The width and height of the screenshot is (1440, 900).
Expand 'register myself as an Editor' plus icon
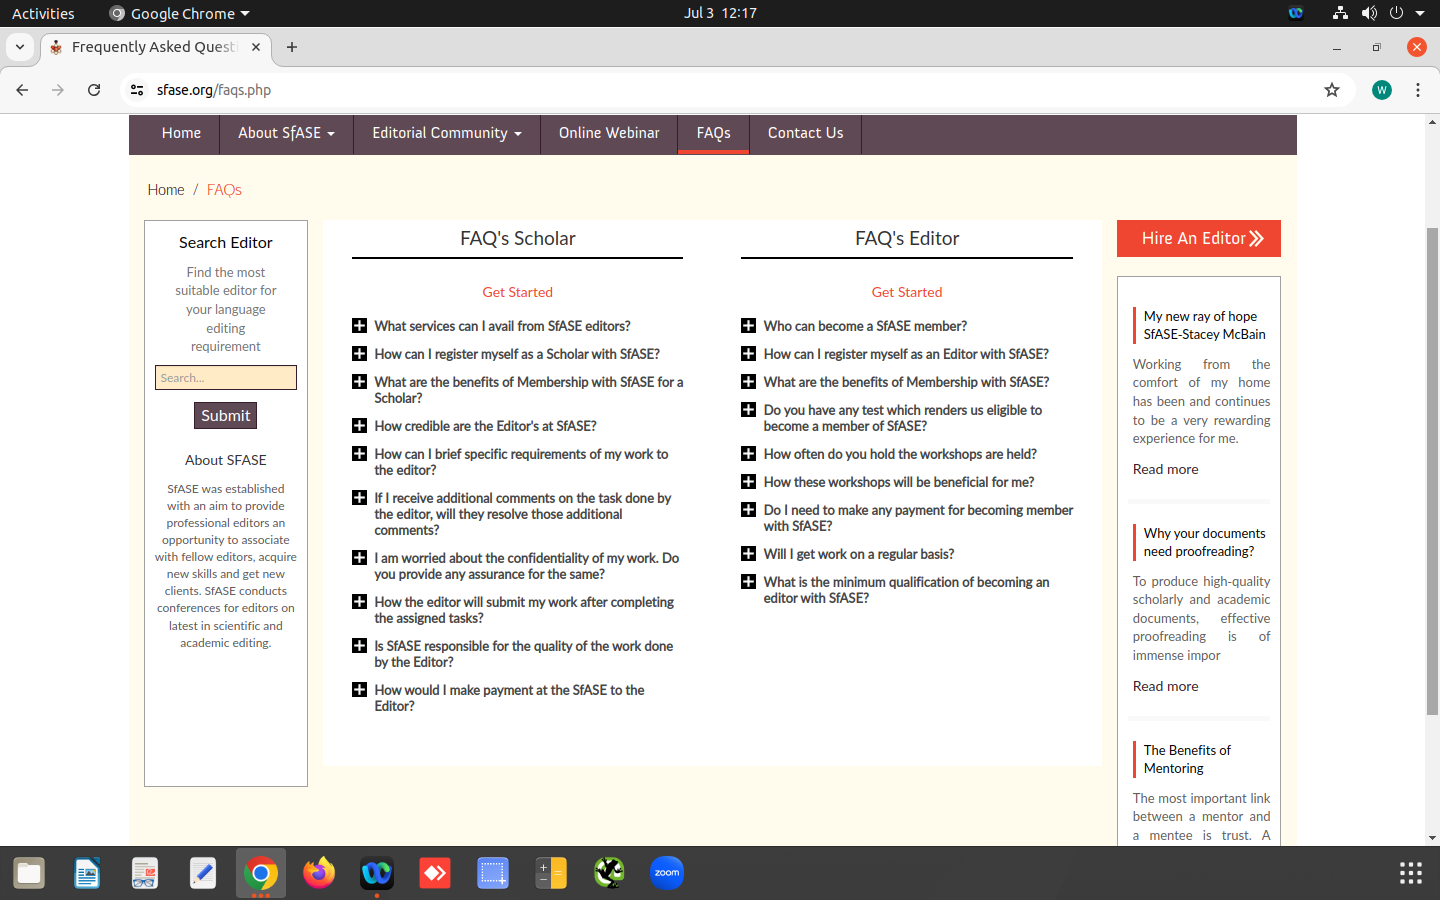[748, 354]
